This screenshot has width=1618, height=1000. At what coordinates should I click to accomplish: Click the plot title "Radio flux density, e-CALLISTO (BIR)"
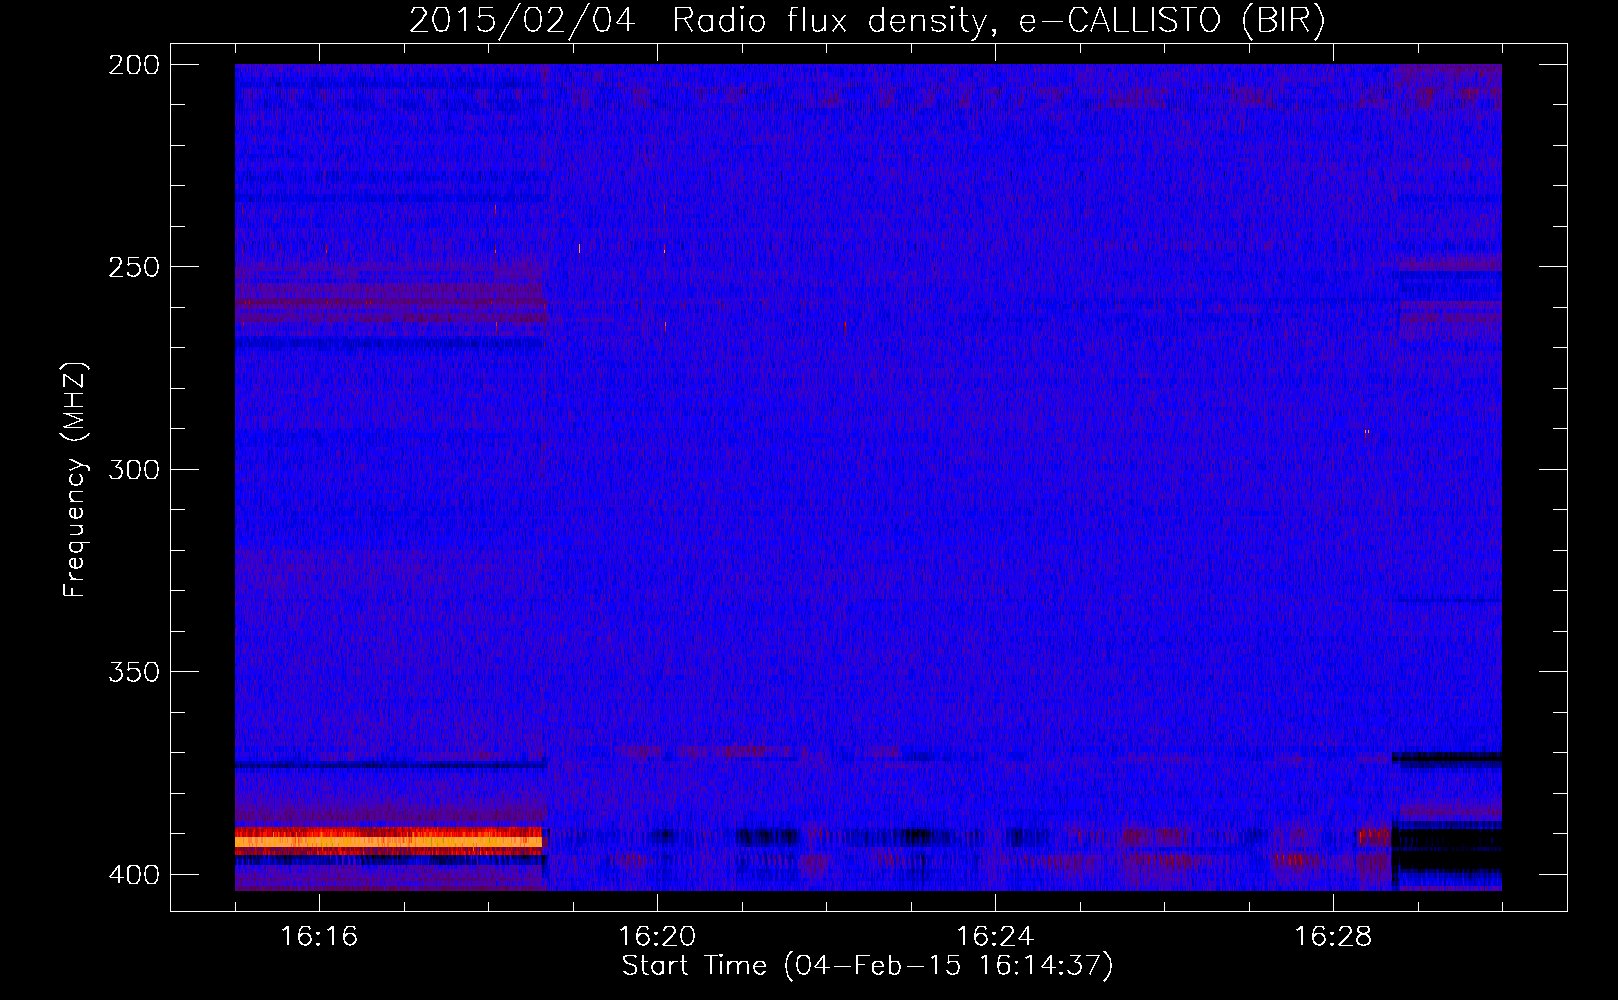[x=999, y=21]
